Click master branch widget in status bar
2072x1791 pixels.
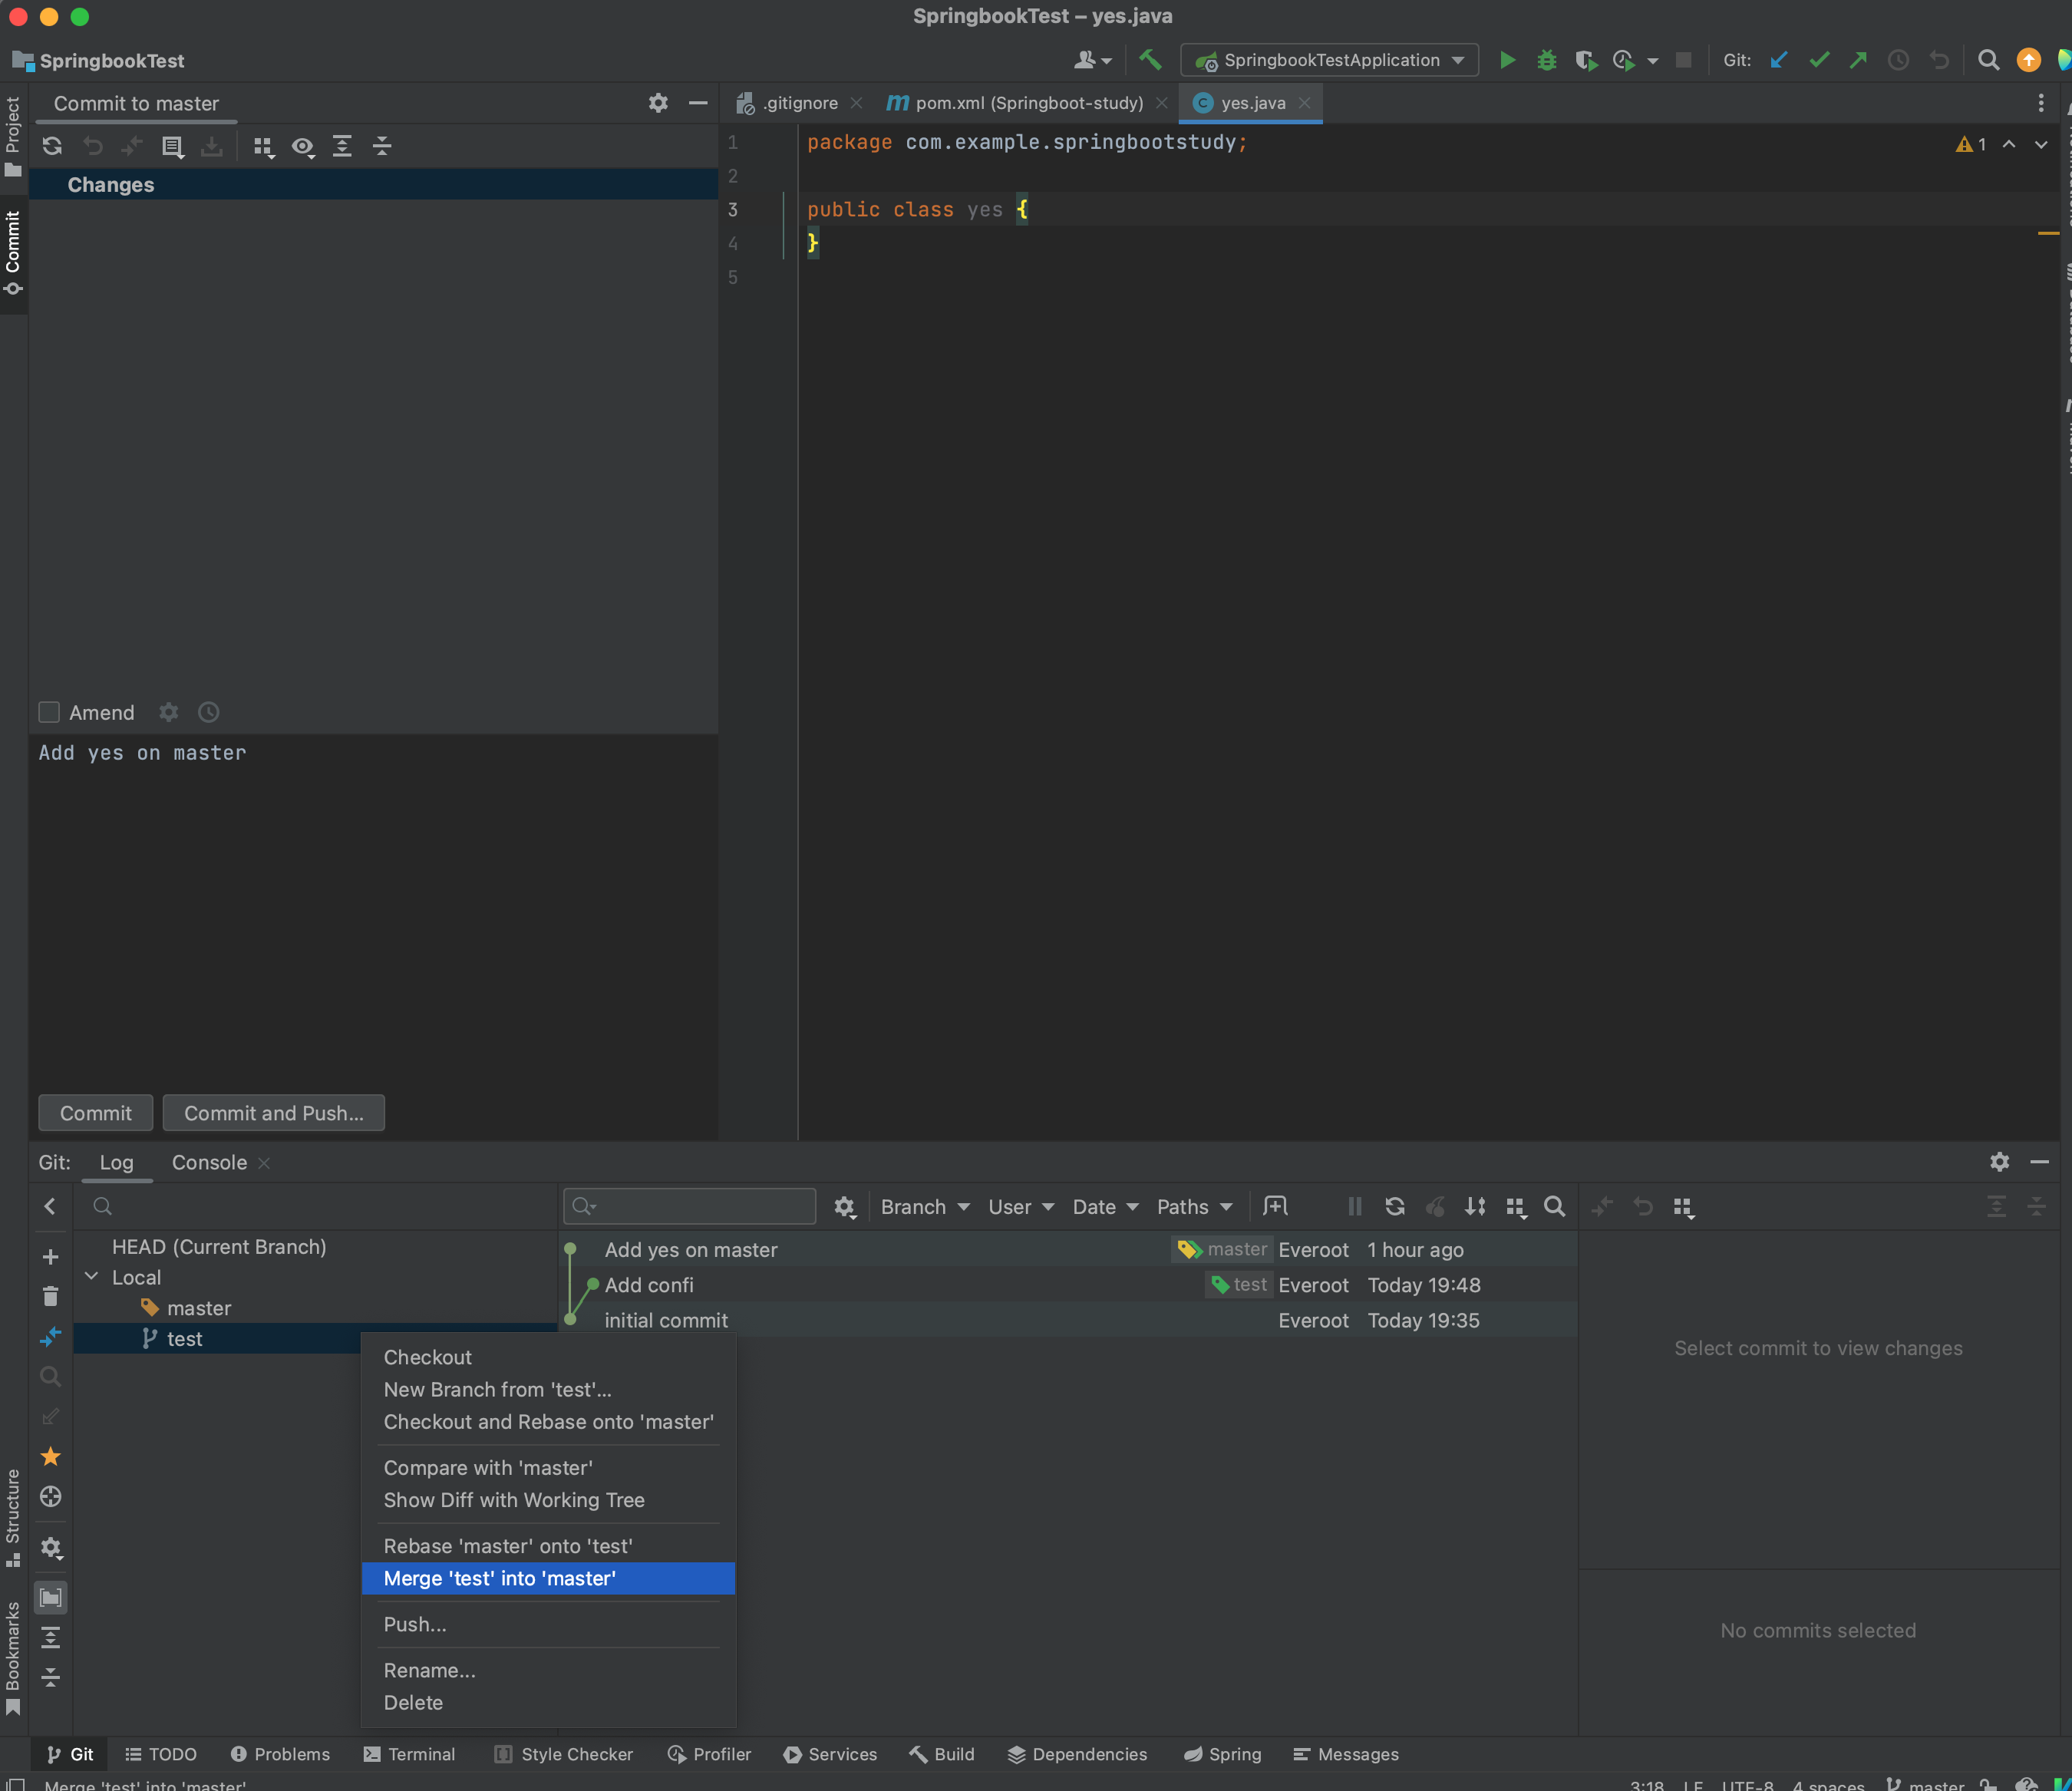[1924, 1784]
